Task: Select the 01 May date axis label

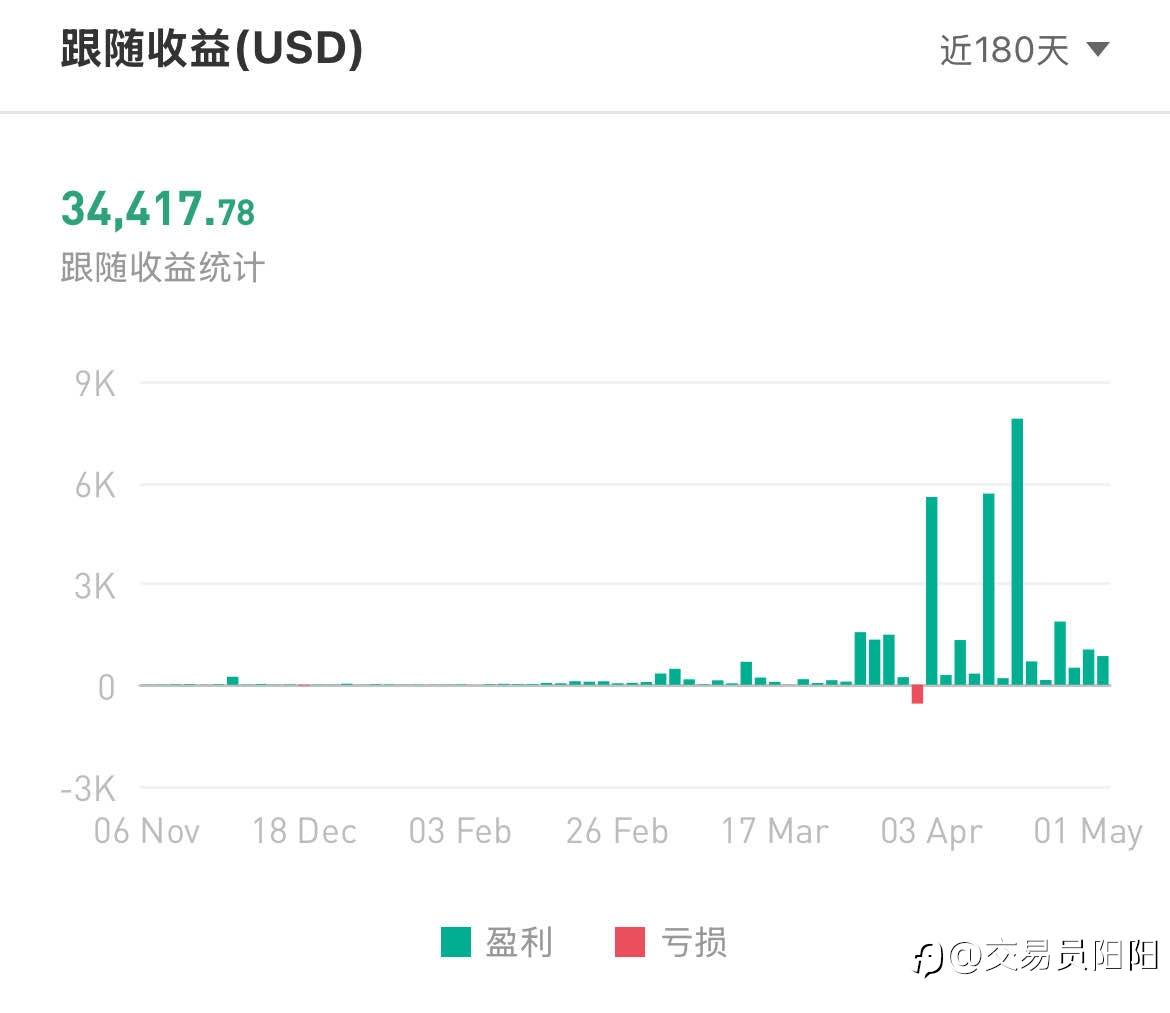Action: (x=1088, y=831)
